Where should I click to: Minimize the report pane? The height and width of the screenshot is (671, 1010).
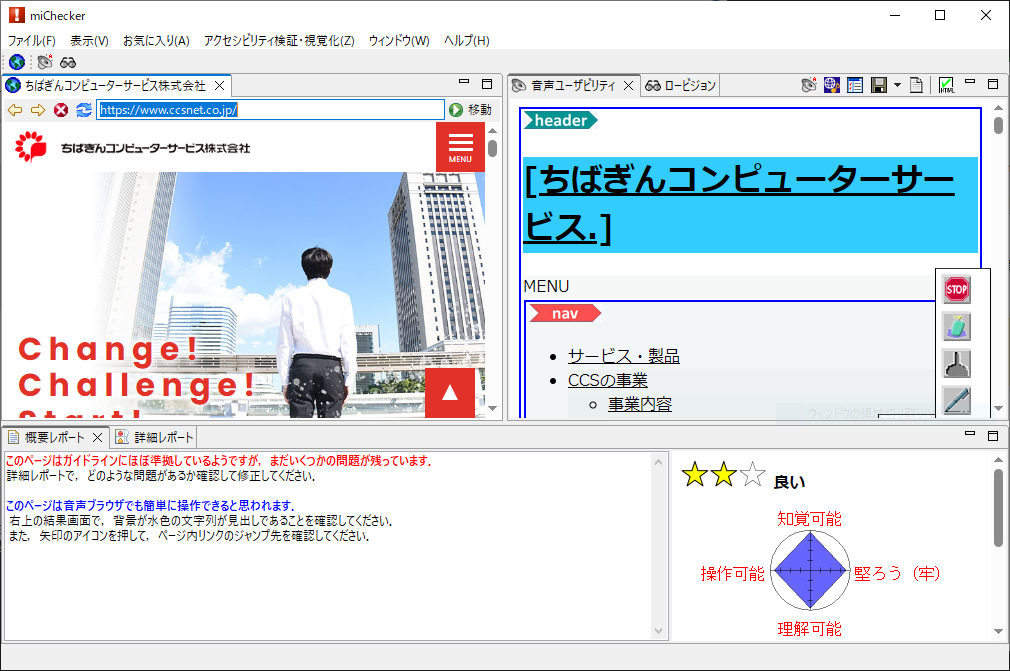point(969,435)
